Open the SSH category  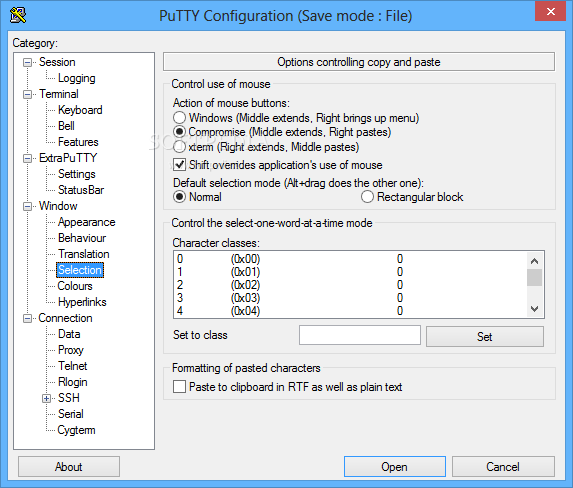click(x=69, y=398)
